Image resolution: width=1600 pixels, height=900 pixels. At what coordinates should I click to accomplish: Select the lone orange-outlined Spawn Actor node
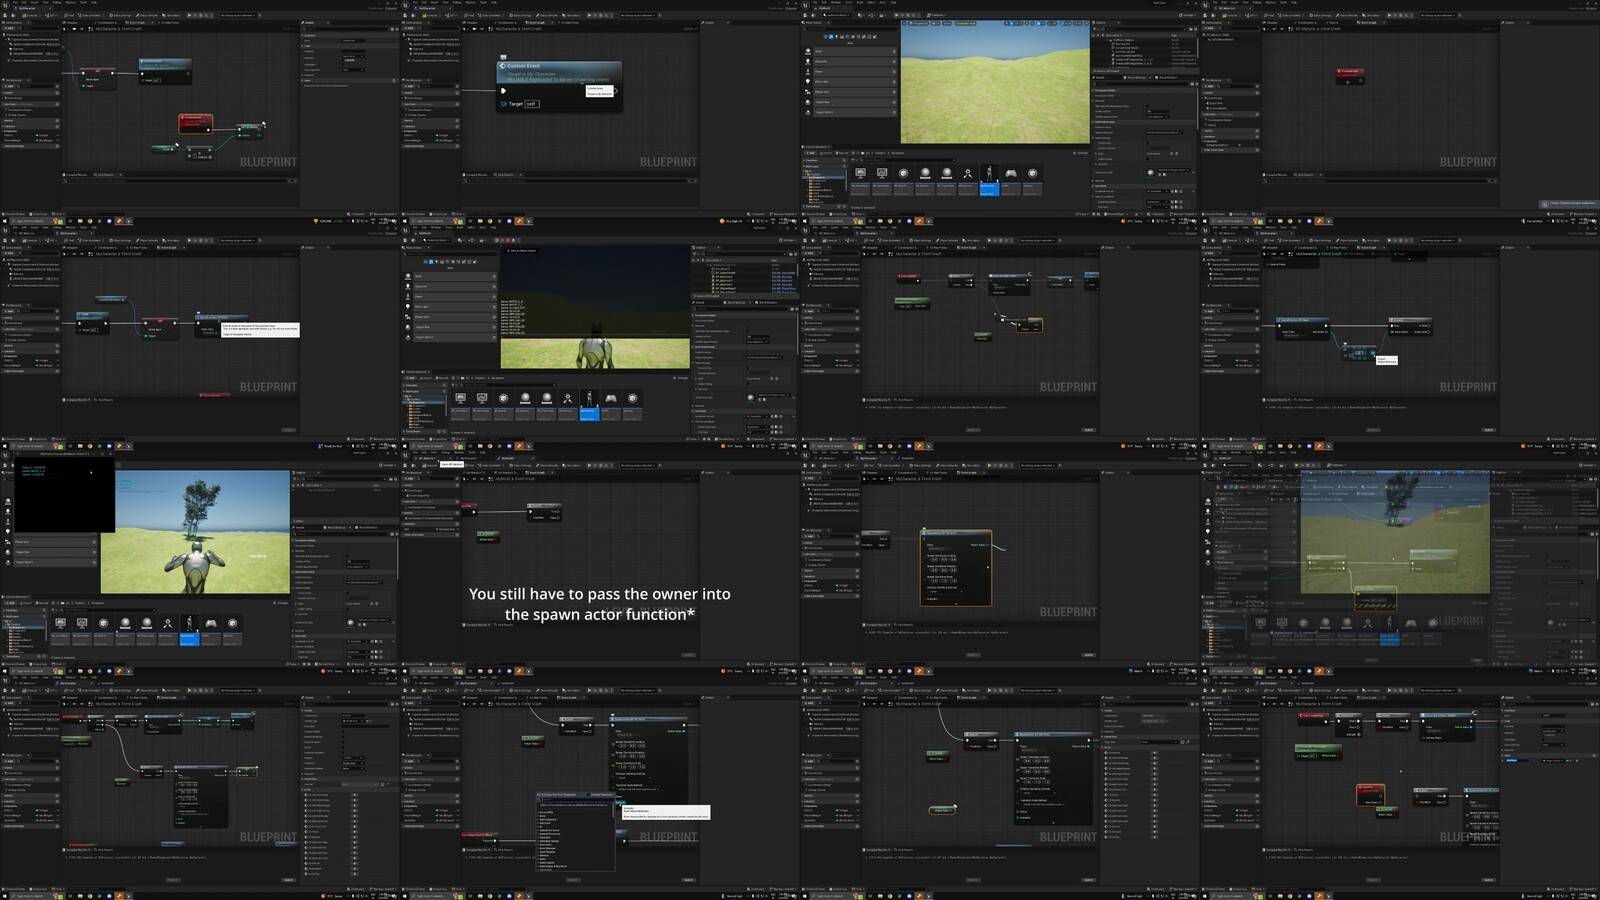[x=955, y=567]
